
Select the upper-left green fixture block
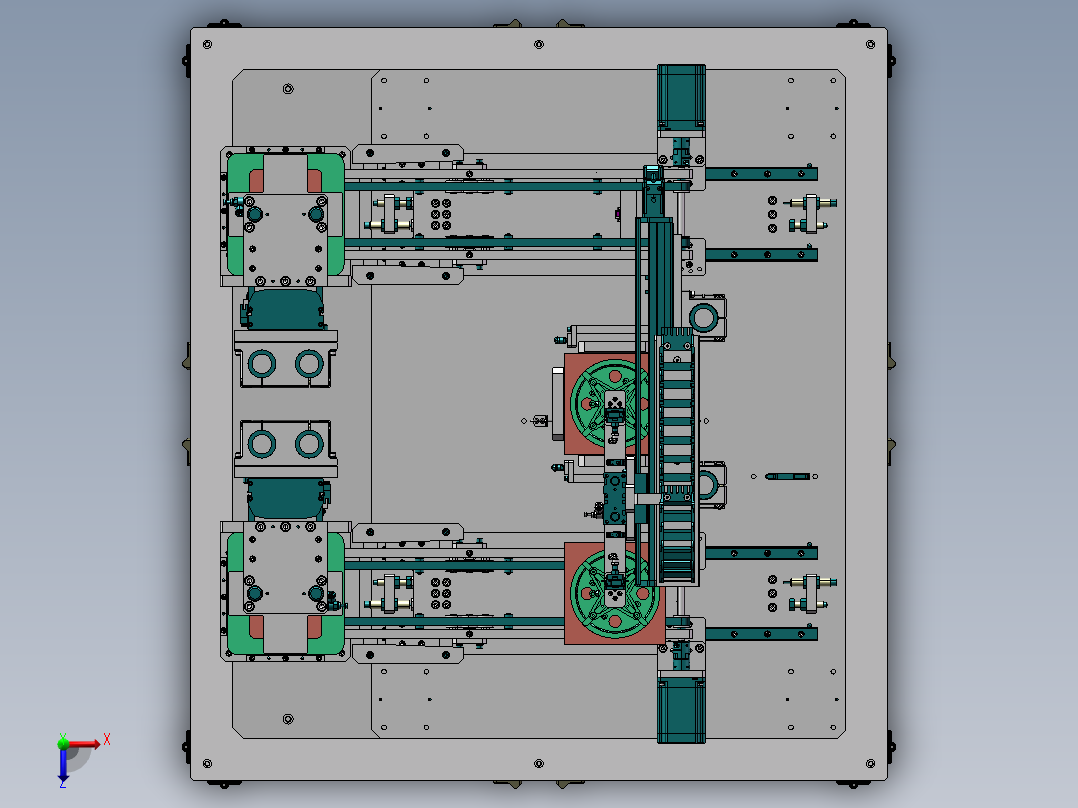[x=285, y=214]
